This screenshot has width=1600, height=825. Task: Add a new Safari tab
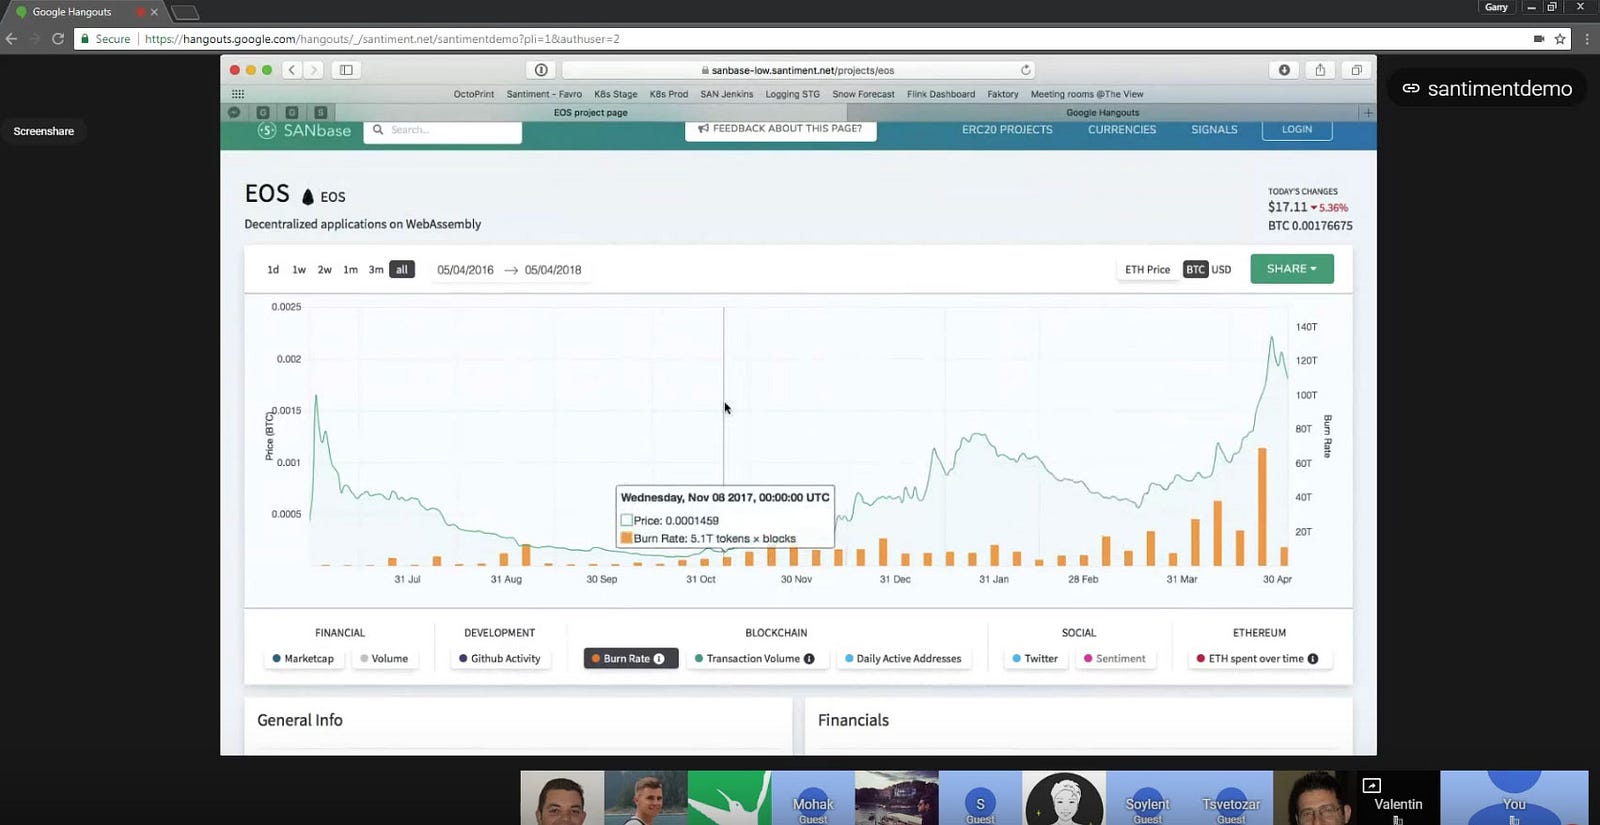coord(1368,112)
